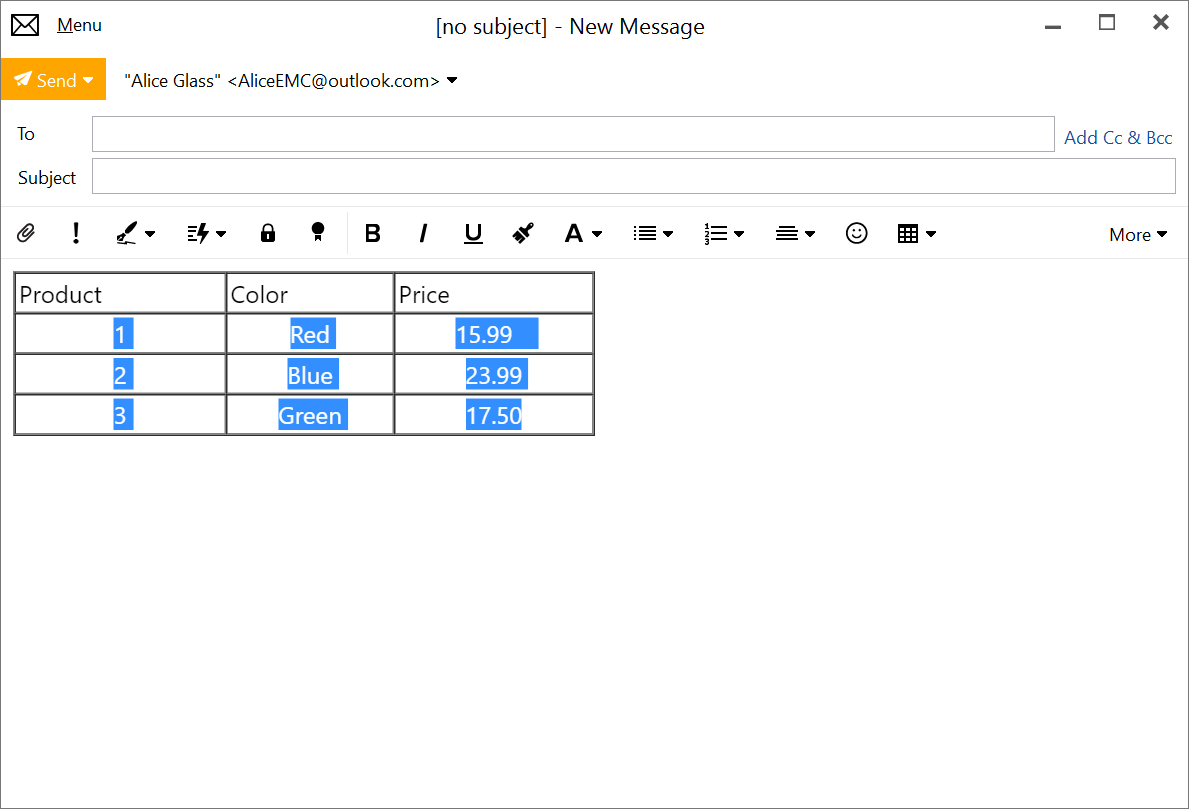Click into the Subject field
Viewport: 1189px width, 809px height.
click(633, 177)
